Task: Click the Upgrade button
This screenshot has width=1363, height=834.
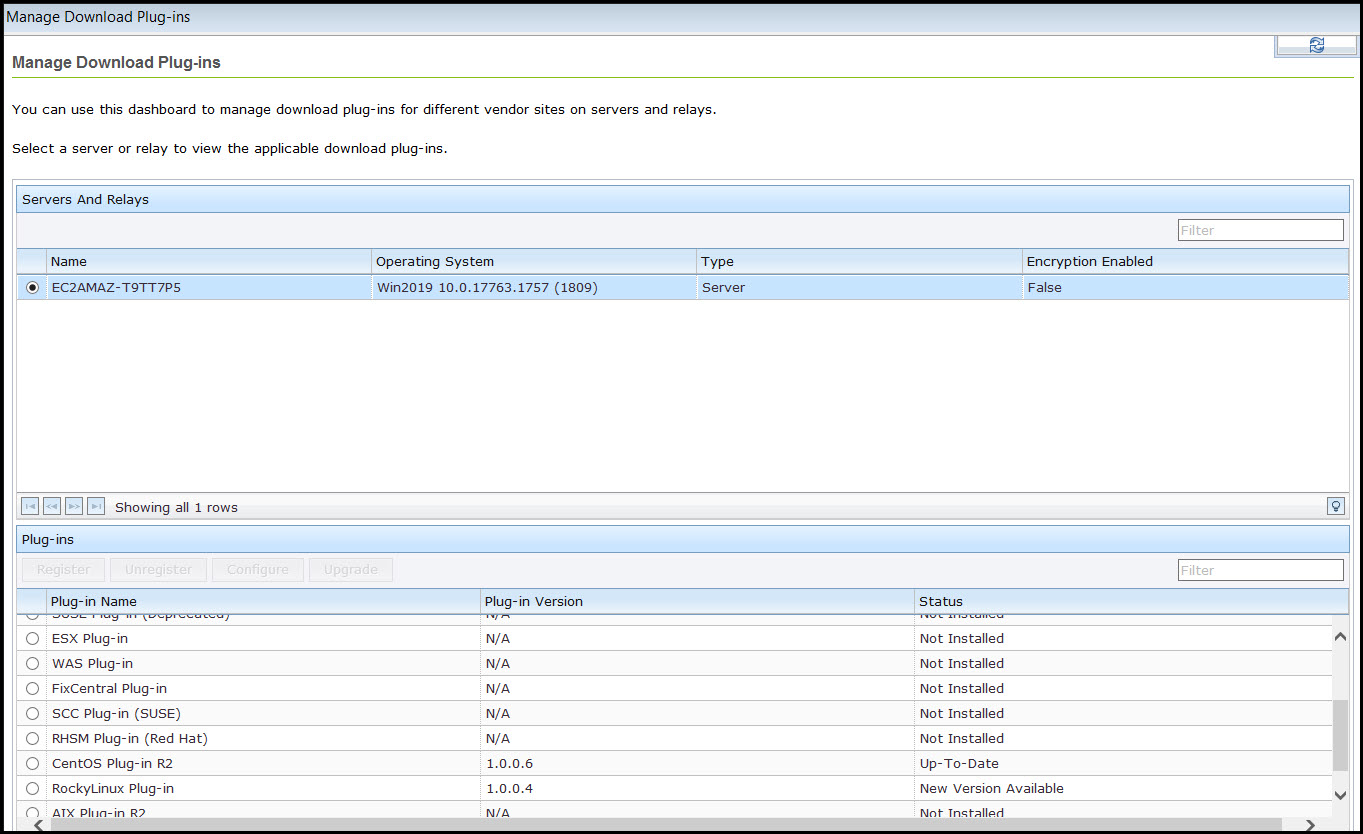Action: (x=351, y=570)
